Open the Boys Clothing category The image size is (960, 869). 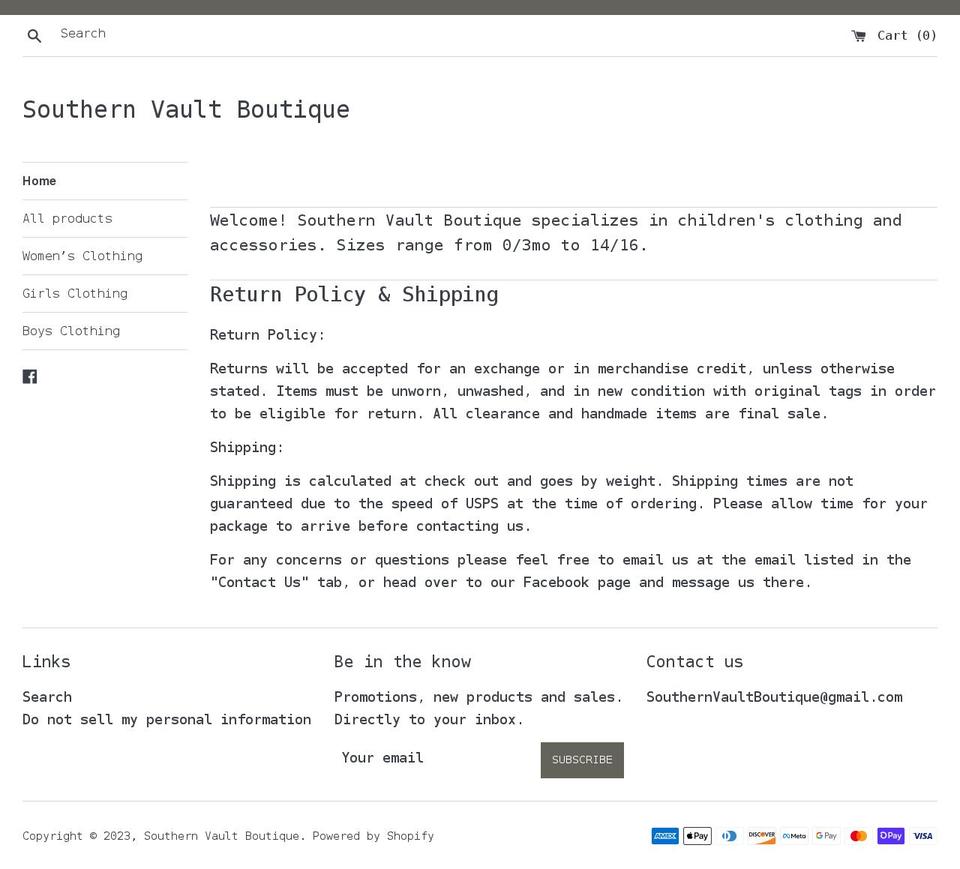click(71, 331)
